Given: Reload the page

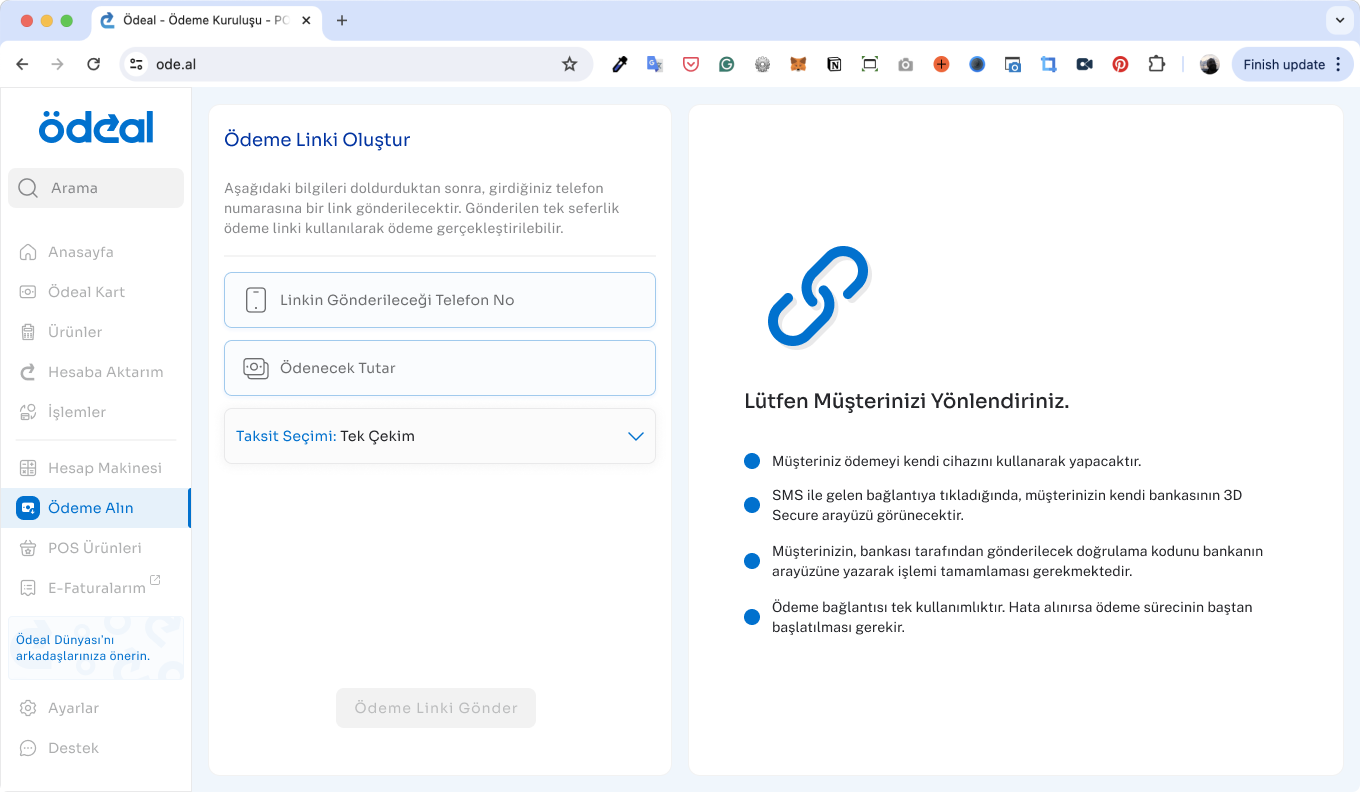Looking at the screenshot, I should click(93, 64).
